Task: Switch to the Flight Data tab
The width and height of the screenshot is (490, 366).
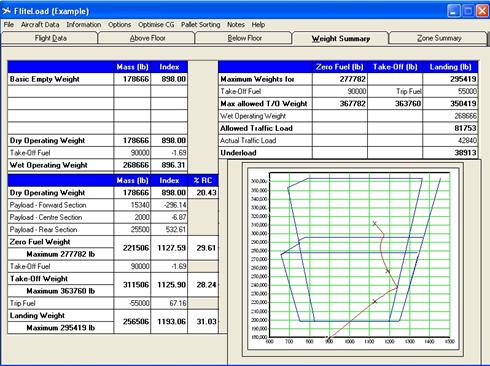Action: (x=50, y=38)
